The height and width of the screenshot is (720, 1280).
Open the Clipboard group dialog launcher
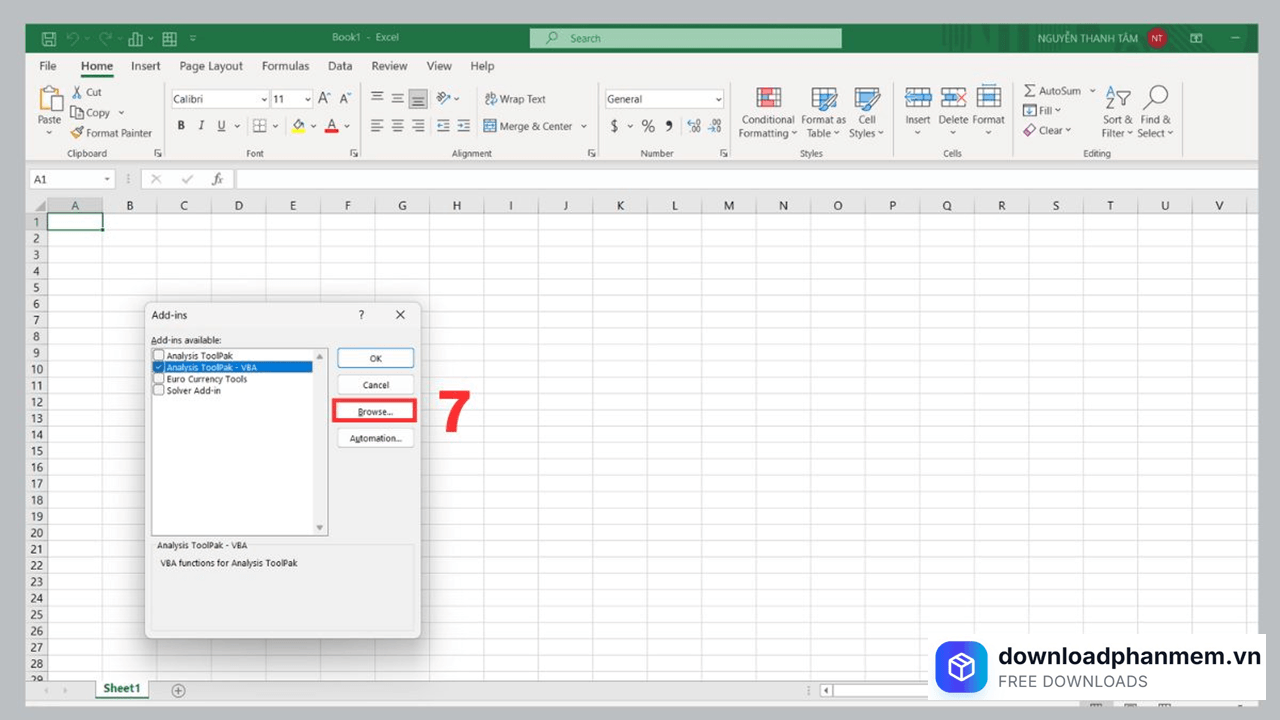point(157,153)
